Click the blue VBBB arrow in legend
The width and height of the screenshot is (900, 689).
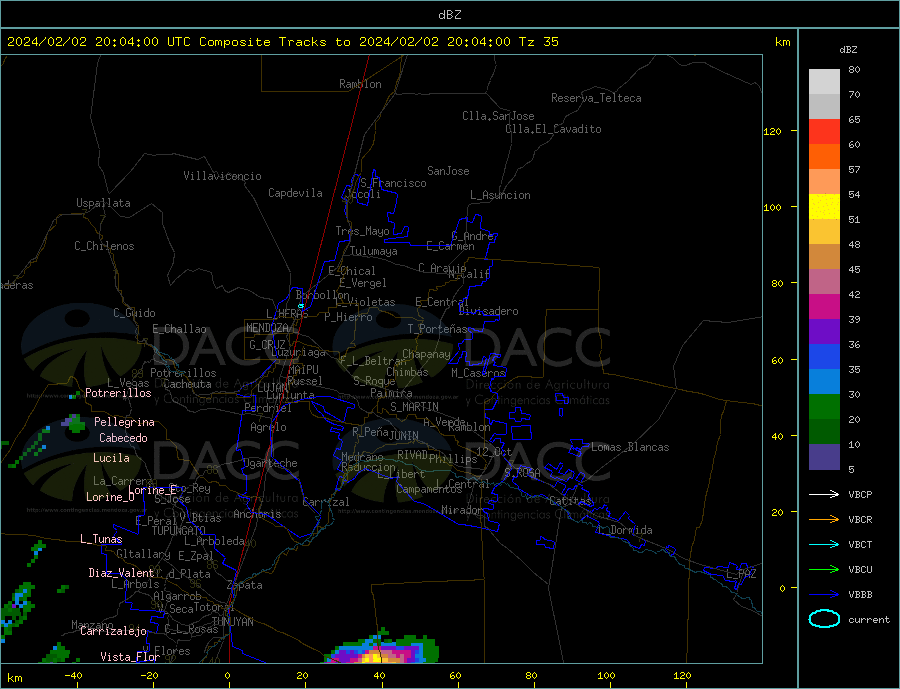[x=824, y=594]
